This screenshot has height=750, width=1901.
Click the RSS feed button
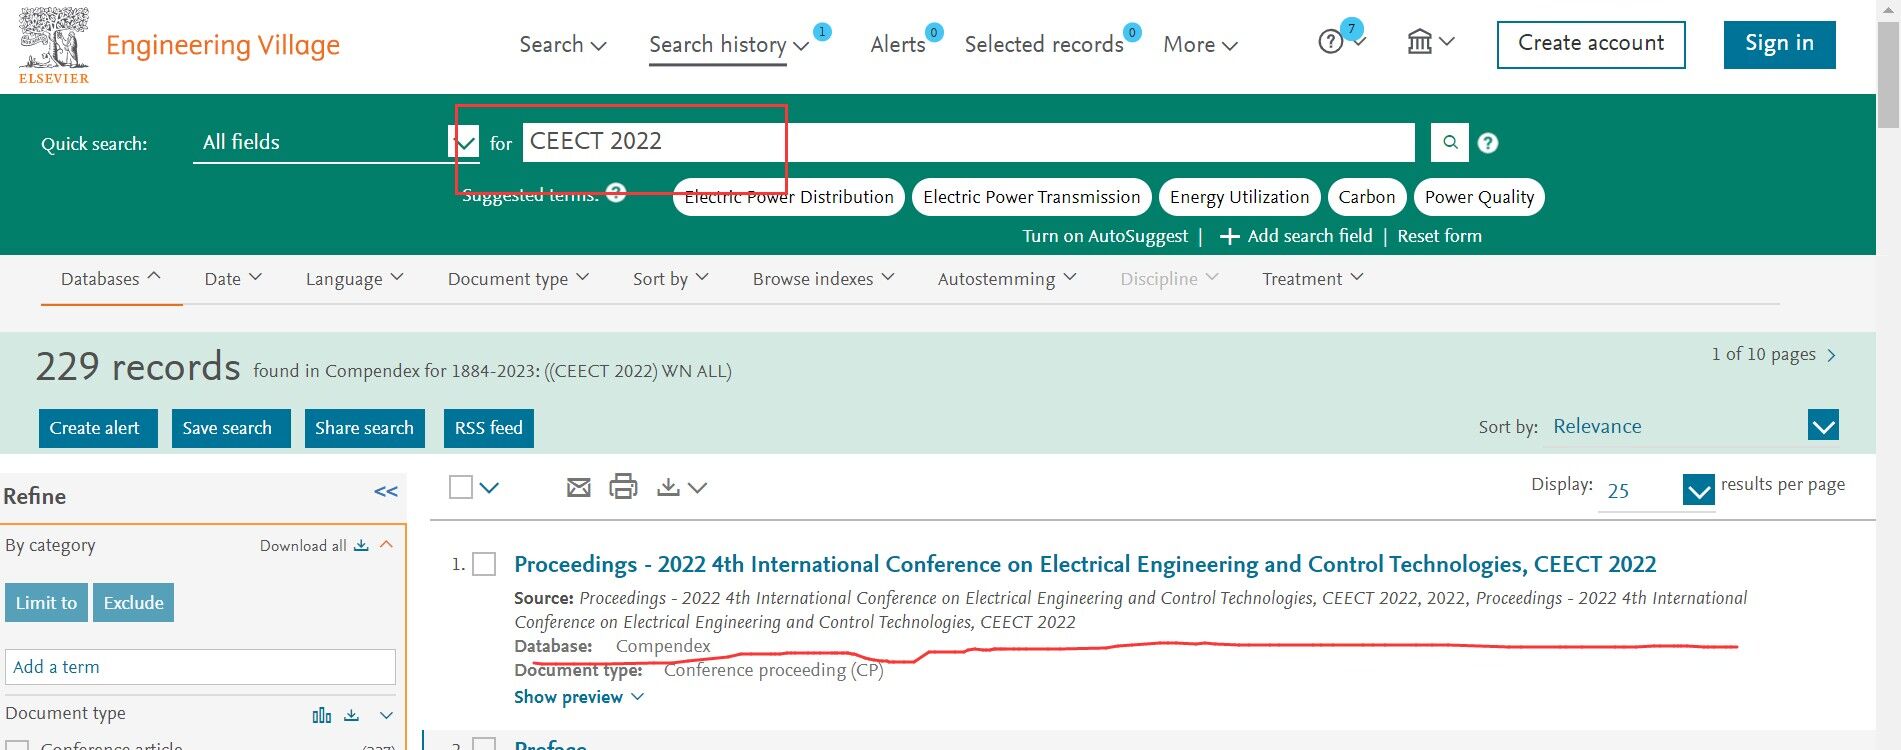(488, 428)
